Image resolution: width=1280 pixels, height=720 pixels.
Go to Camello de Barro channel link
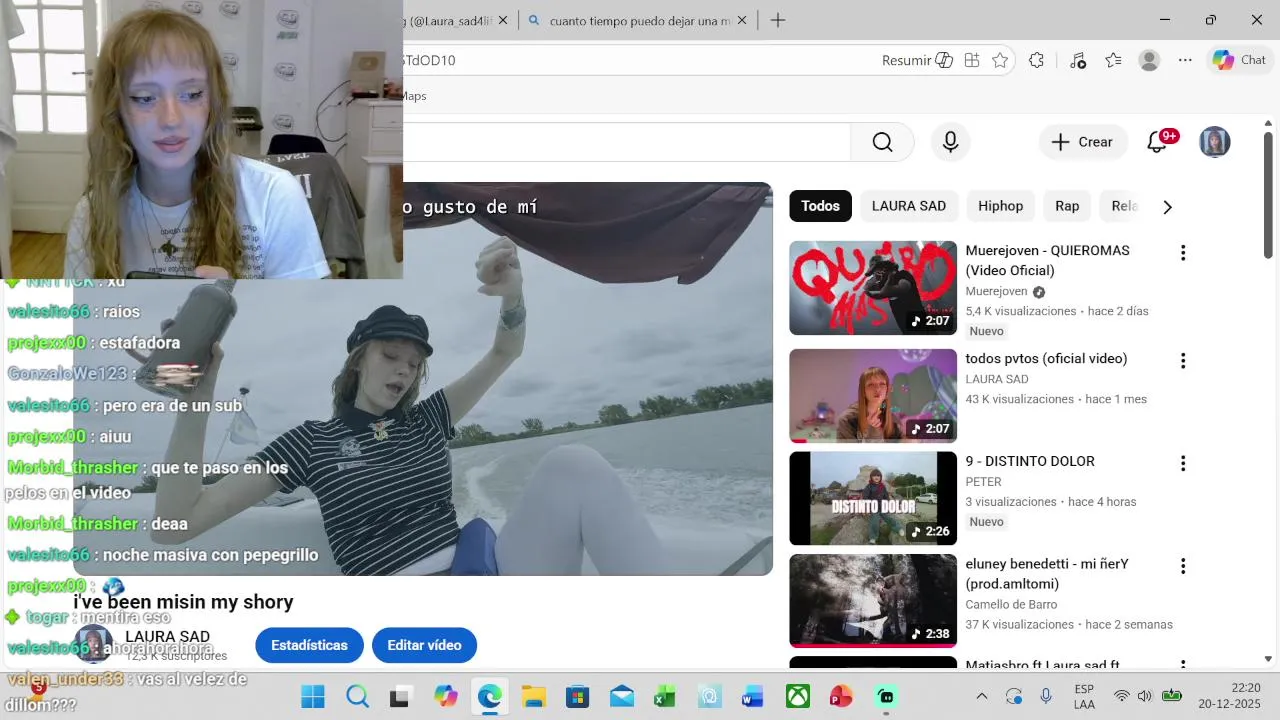click(1011, 604)
